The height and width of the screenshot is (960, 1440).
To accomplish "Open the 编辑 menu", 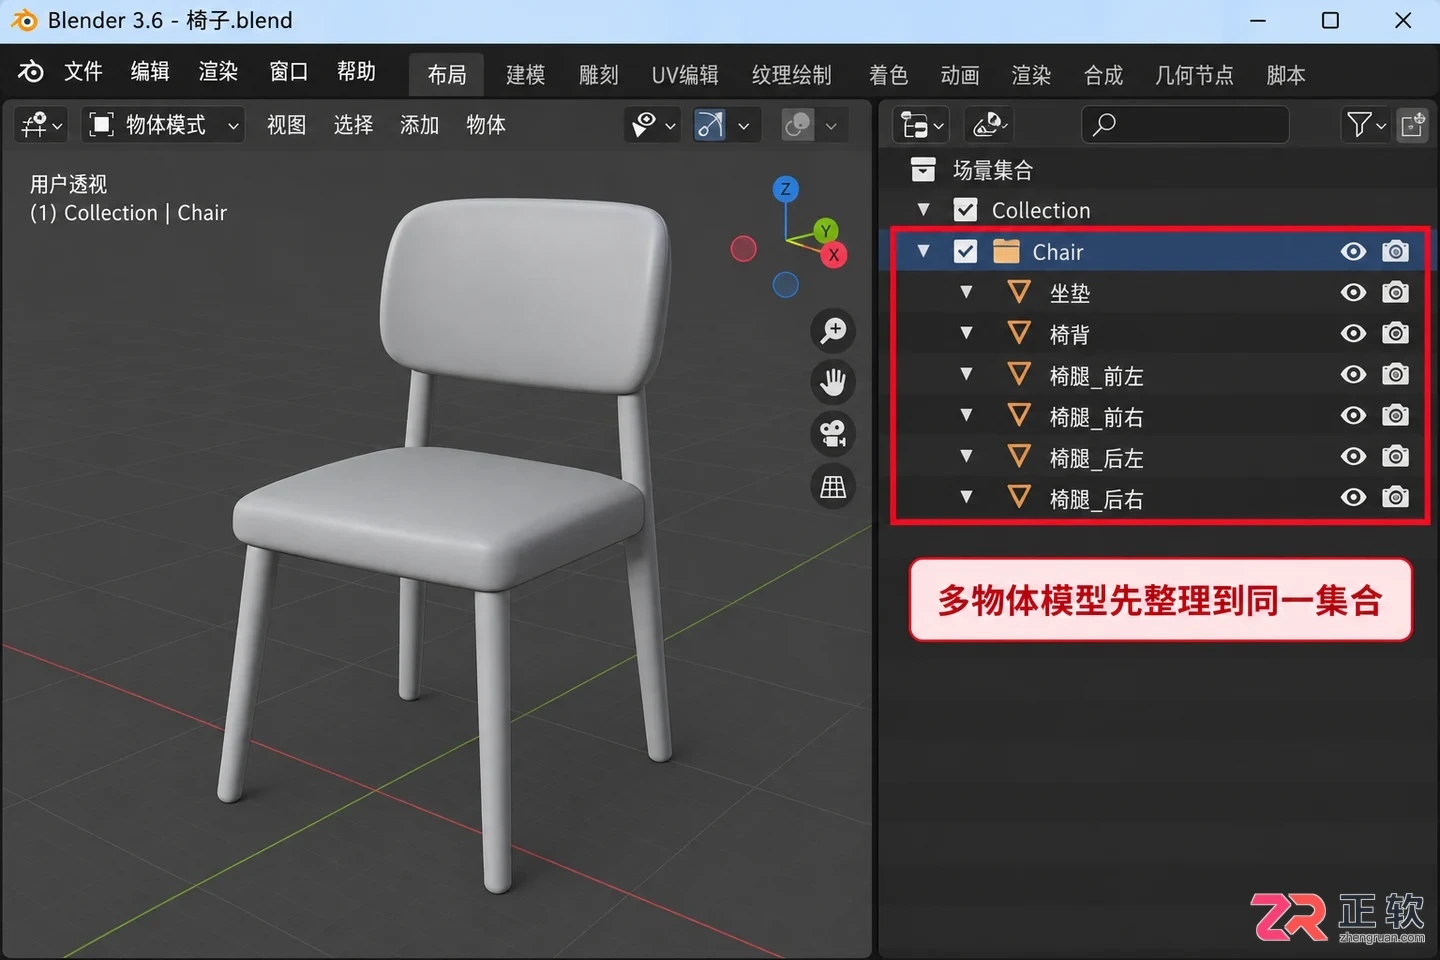I will [150, 72].
